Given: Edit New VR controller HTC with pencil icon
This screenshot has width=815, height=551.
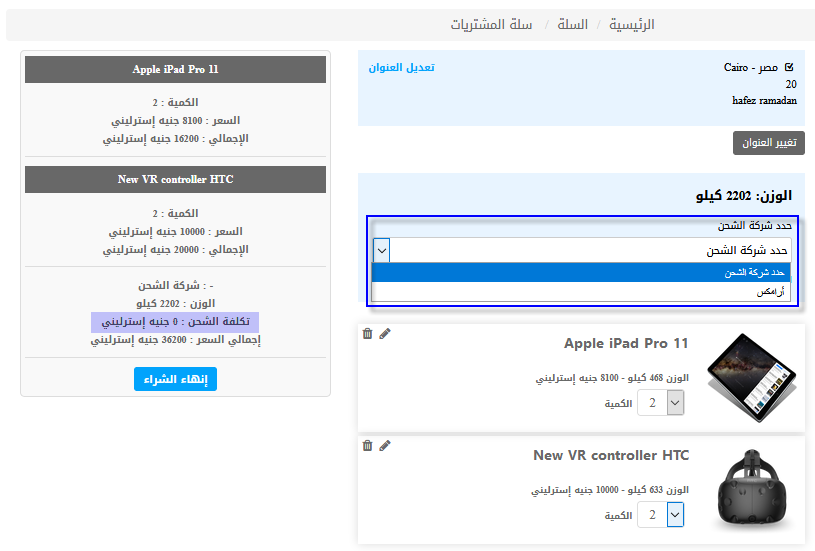Looking at the screenshot, I should click(x=385, y=445).
